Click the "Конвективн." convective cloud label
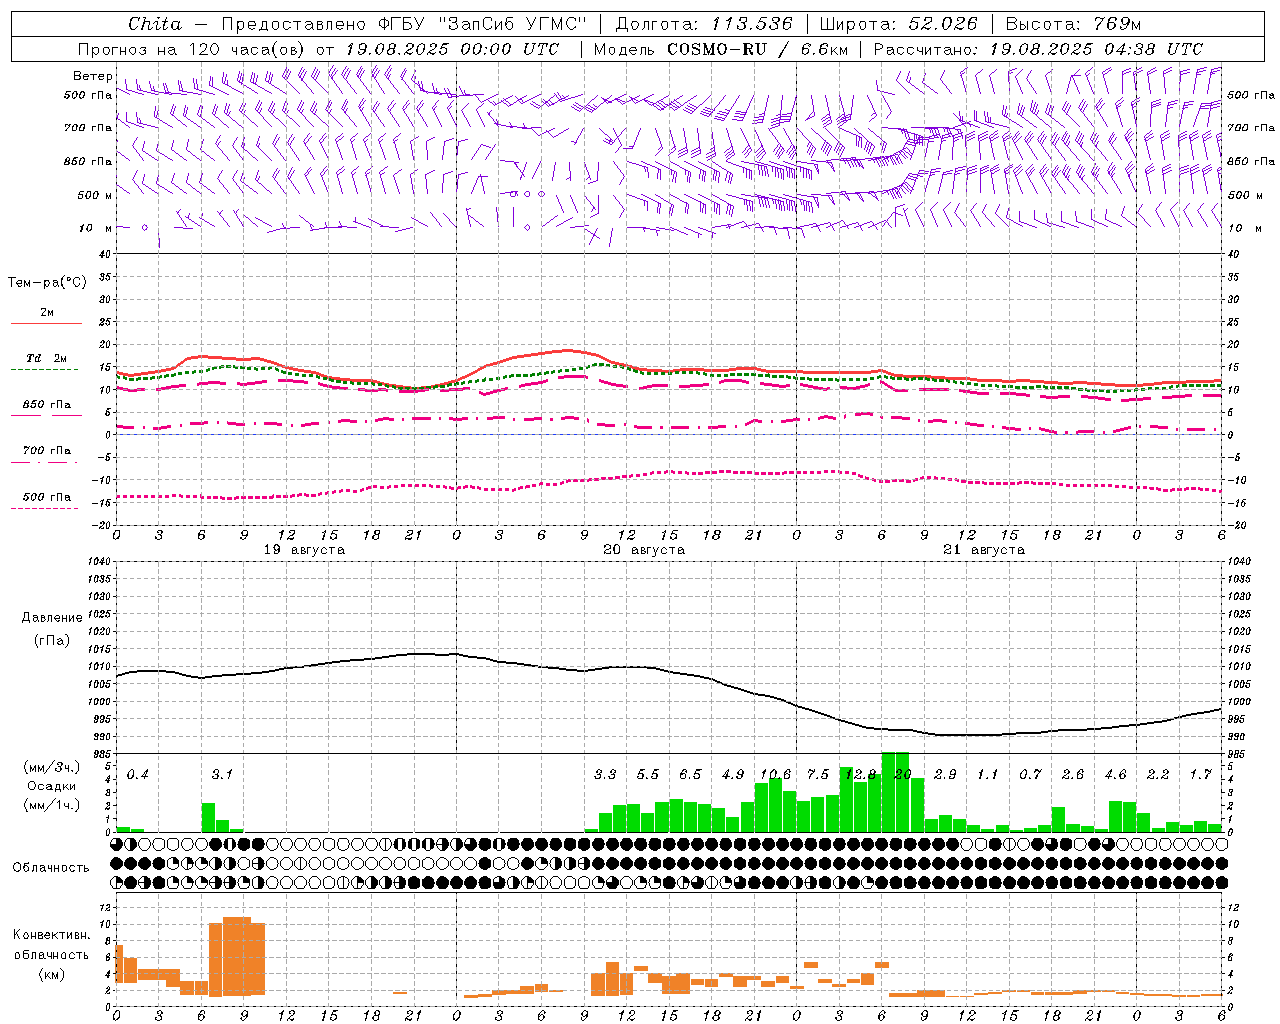Screen dimensions: 1280x1024 pos(51,935)
